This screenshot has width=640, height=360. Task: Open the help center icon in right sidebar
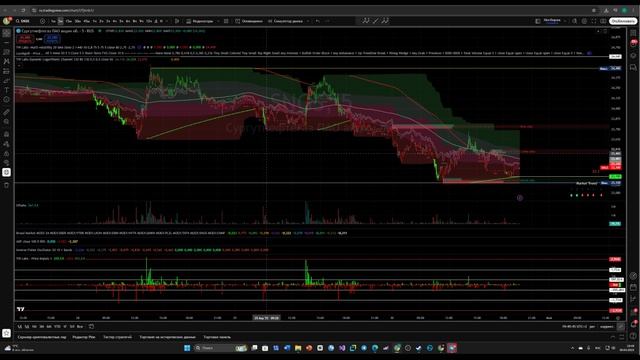pyautogui.click(x=633, y=336)
